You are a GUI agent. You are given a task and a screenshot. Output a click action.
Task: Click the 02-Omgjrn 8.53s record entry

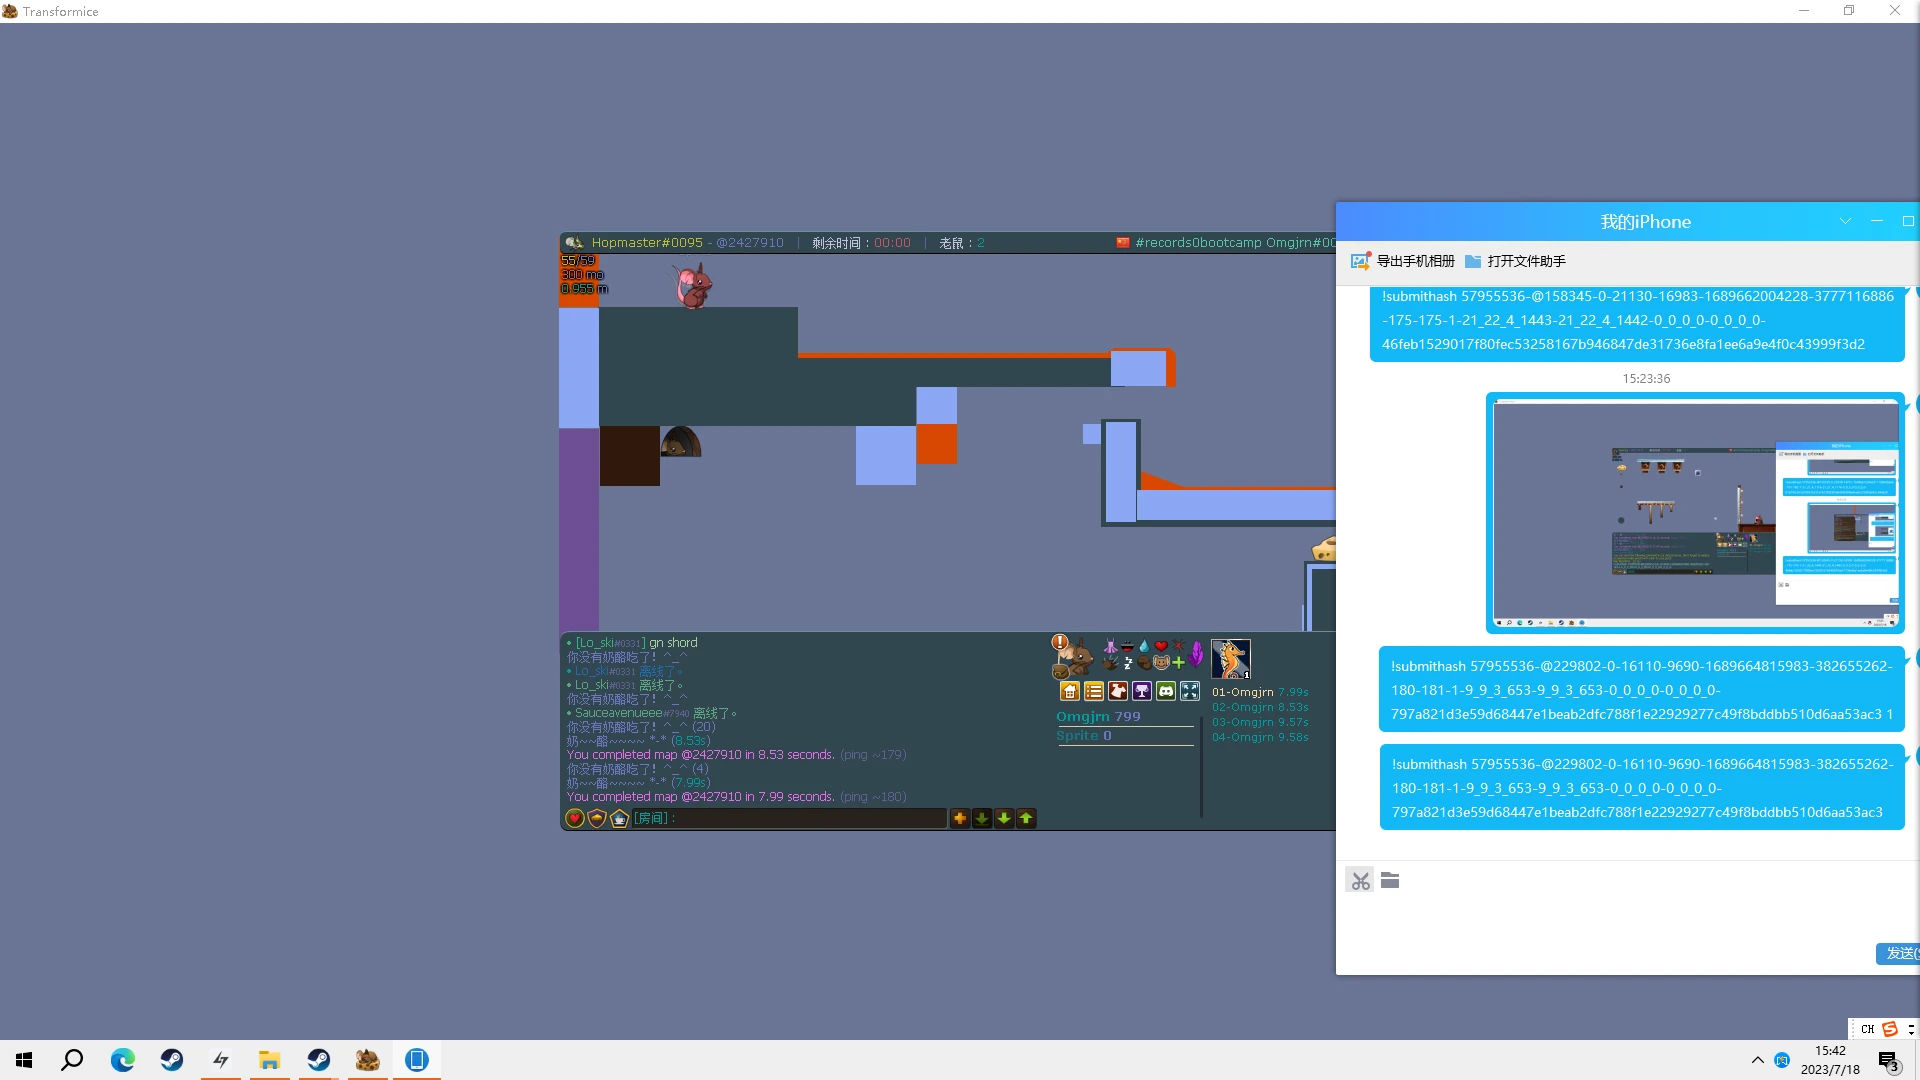(x=1260, y=707)
